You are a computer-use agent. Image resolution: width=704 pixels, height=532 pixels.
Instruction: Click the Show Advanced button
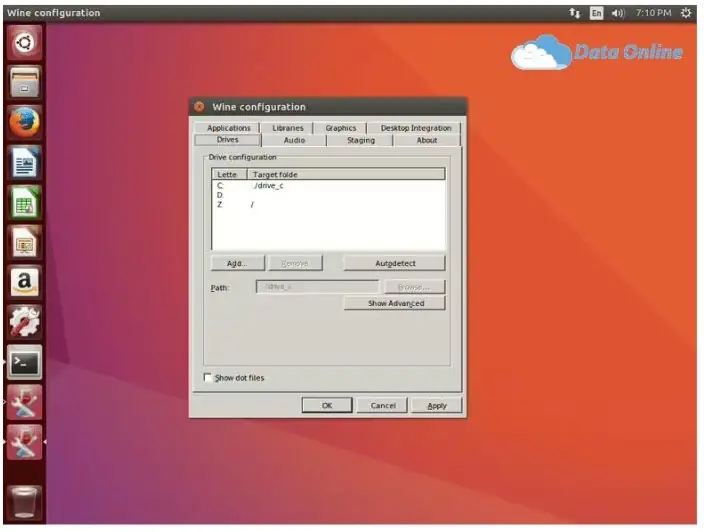[395, 303]
